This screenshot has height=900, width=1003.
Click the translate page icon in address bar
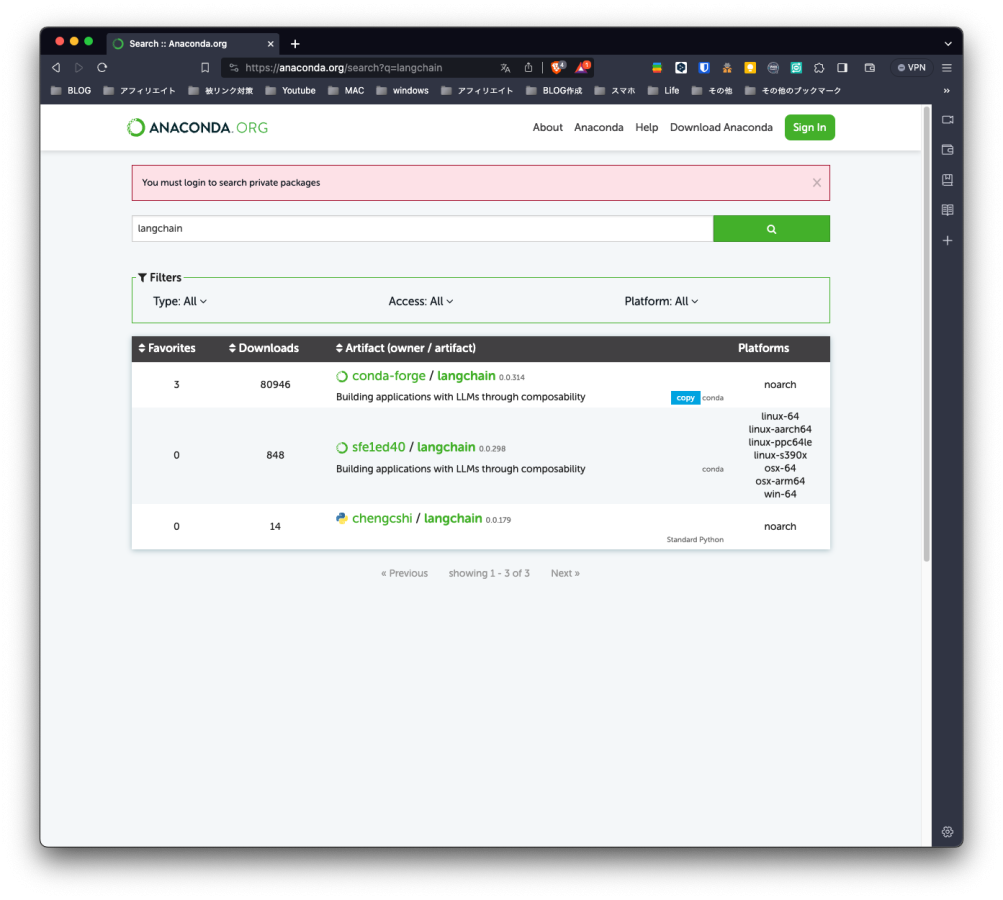tap(505, 67)
